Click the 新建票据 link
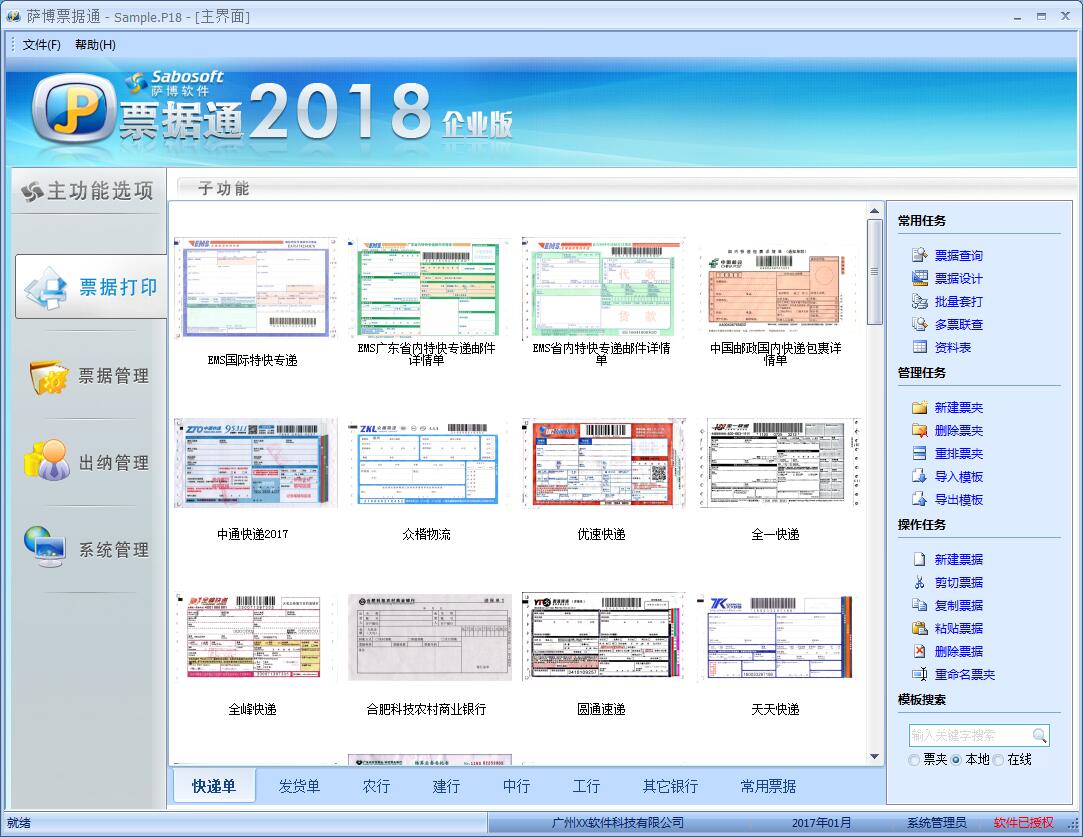Screen dimensions: 1083x837 pyautogui.click(x=959, y=559)
